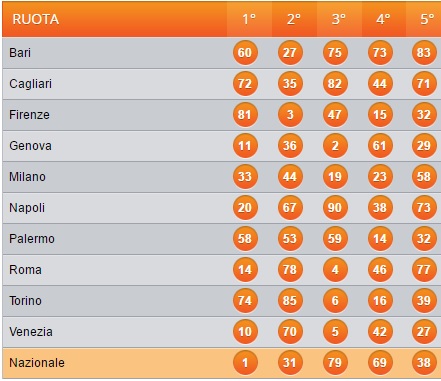Click the 53 ball in Palermo row
This screenshot has height=381, width=441.
point(290,239)
